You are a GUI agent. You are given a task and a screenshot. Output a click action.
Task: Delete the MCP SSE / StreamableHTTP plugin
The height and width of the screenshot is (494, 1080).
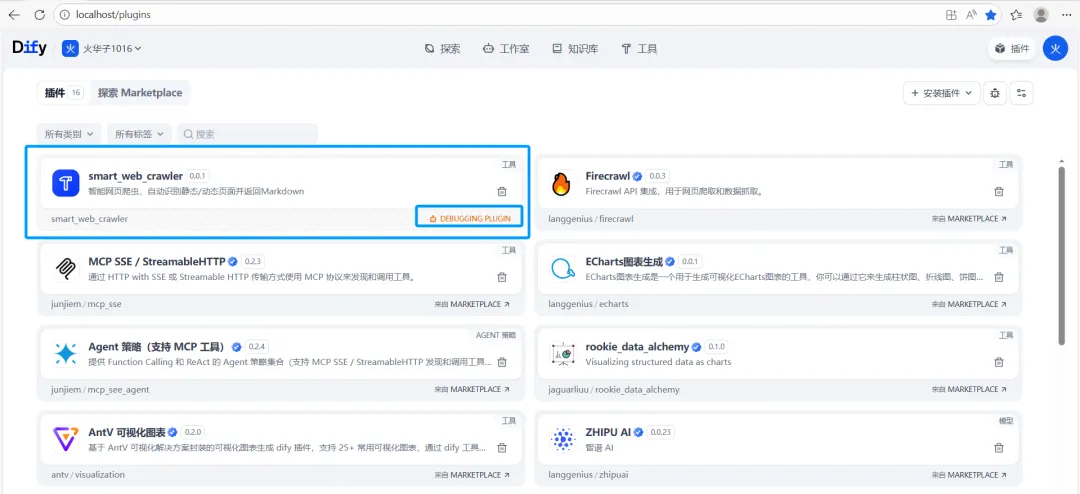click(x=502, y=277)
